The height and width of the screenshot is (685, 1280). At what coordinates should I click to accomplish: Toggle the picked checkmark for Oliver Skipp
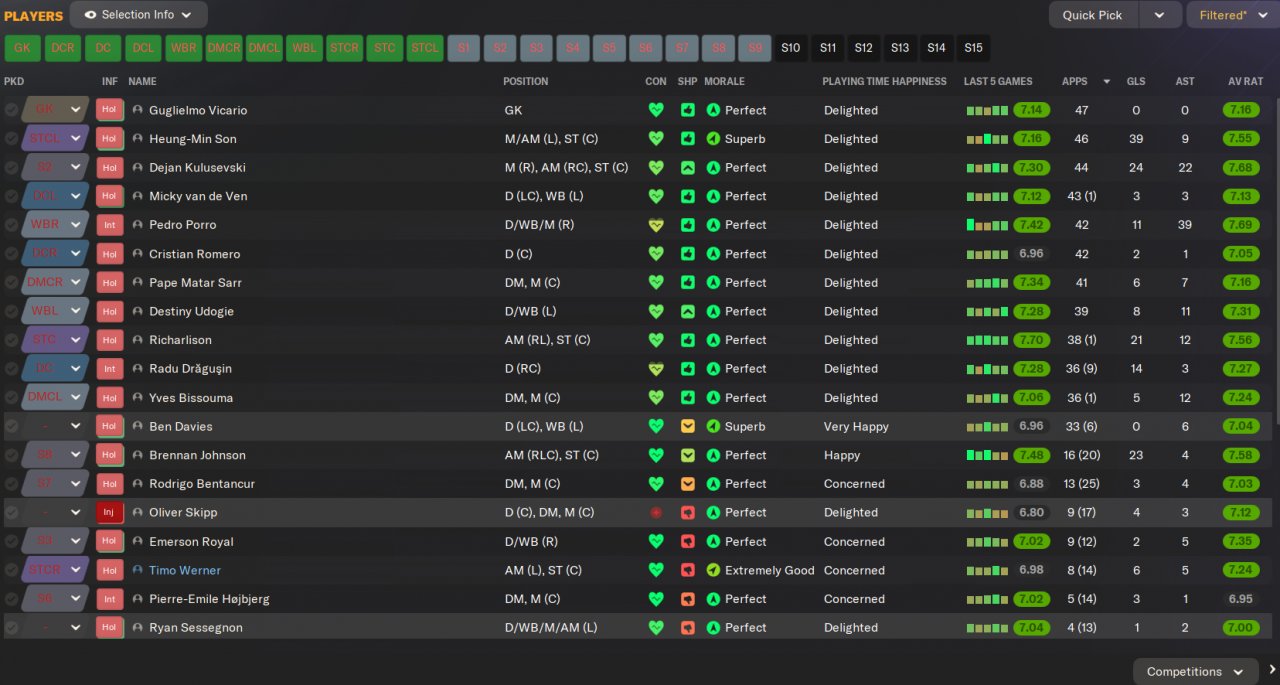point(11,513)
